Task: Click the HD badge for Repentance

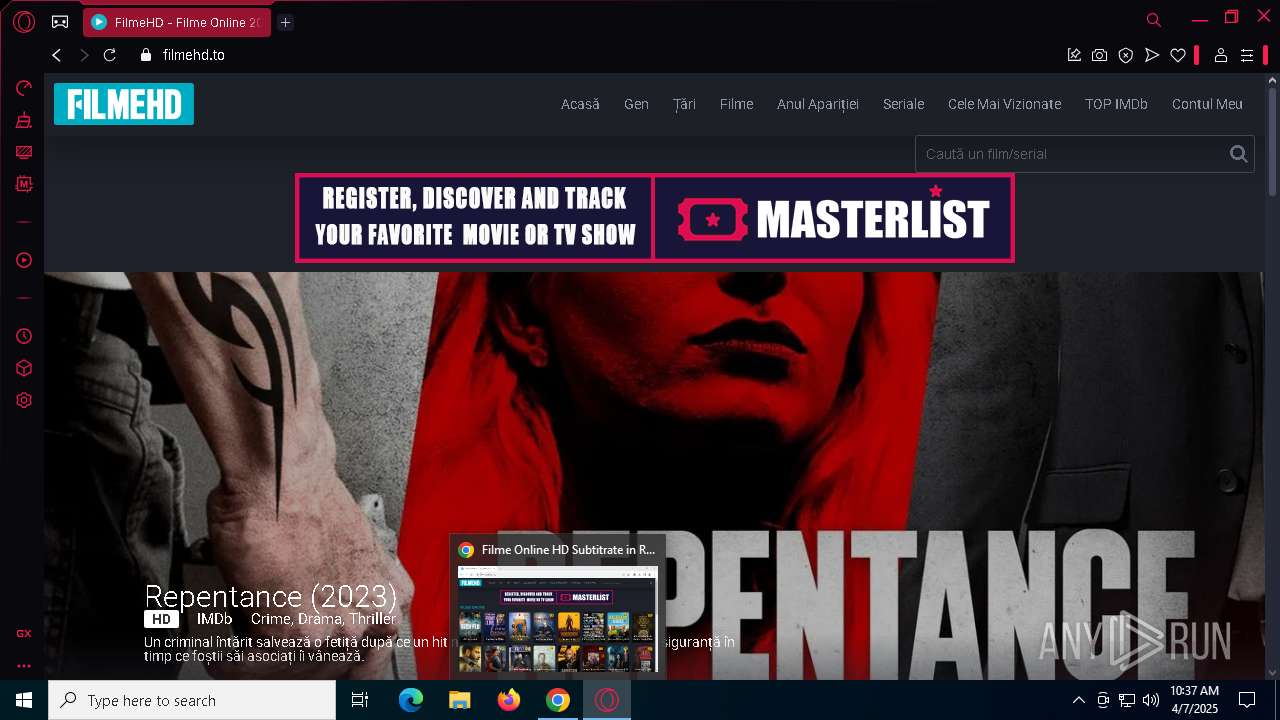Action: (x=161, y=619)
